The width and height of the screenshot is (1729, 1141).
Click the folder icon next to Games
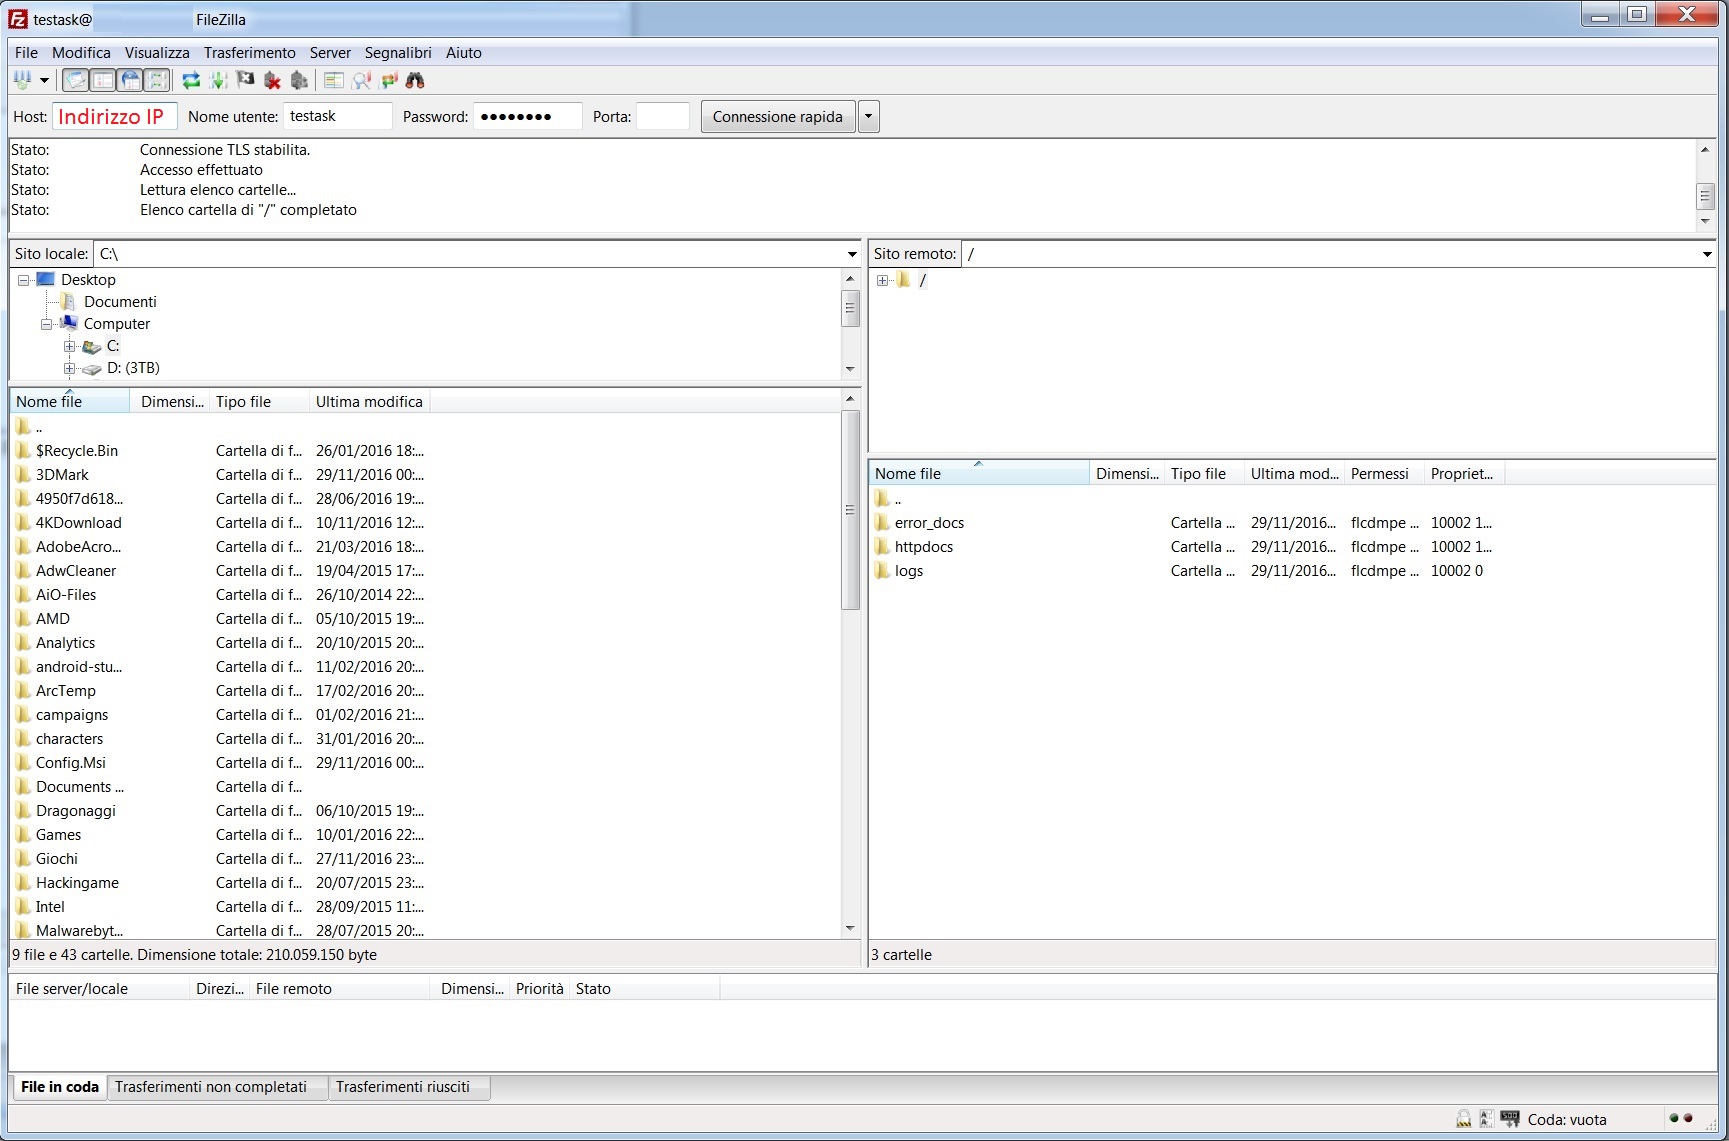click(23, 834)
